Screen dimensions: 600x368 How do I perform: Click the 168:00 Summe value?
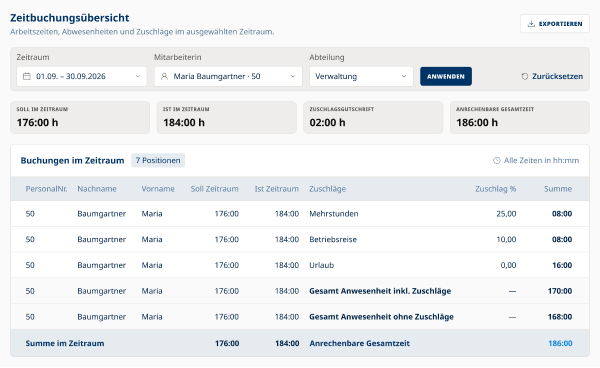coord(560,317)
